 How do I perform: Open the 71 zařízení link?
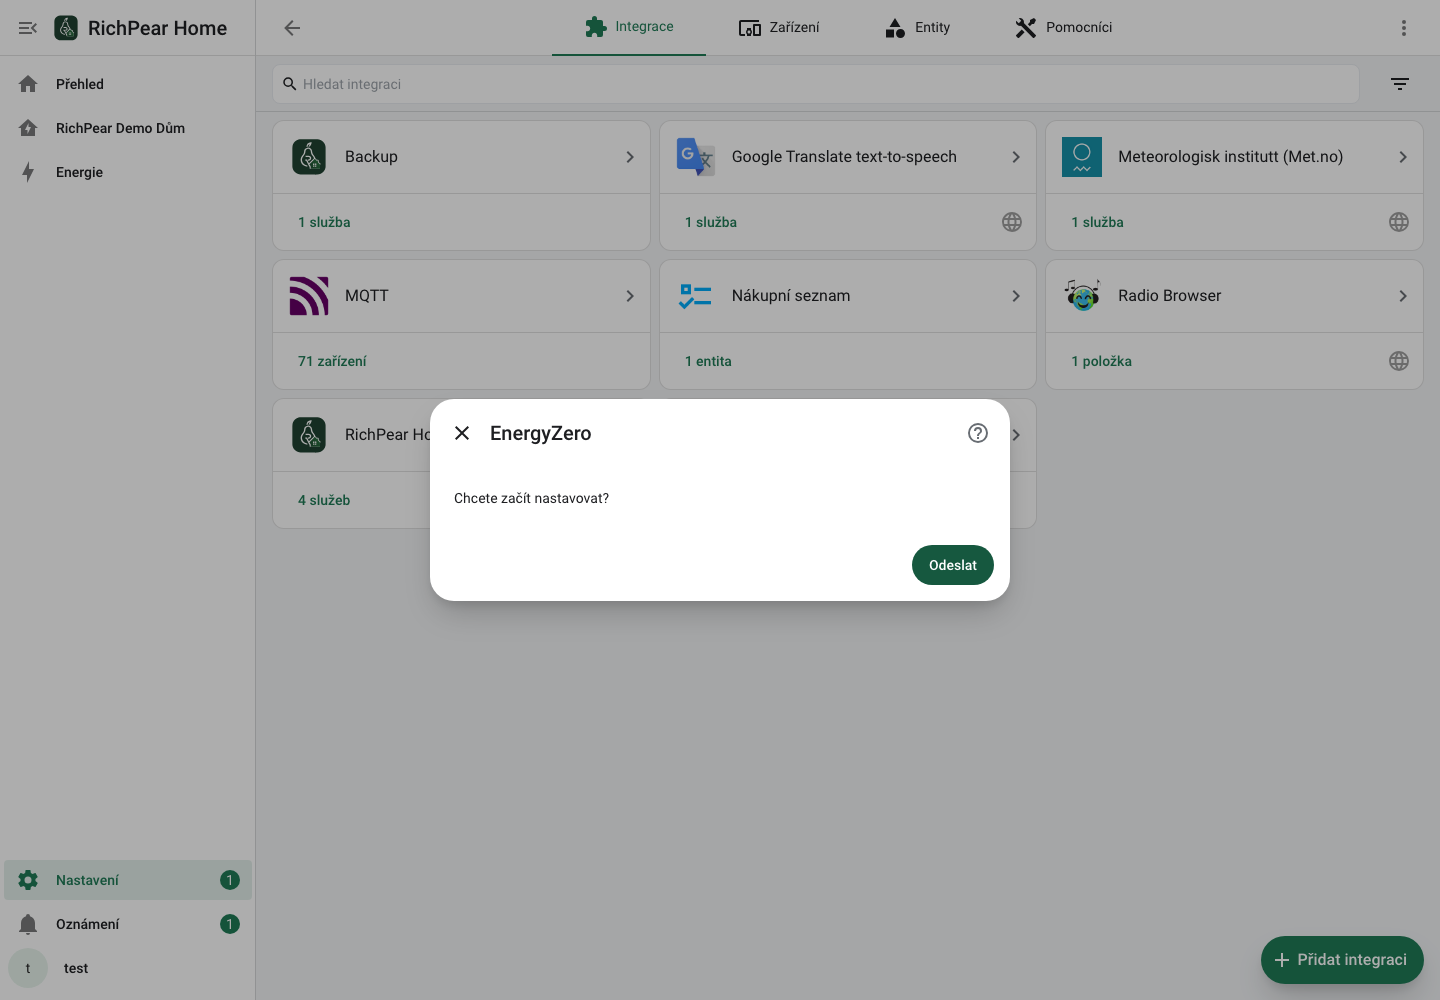point(332,361)
